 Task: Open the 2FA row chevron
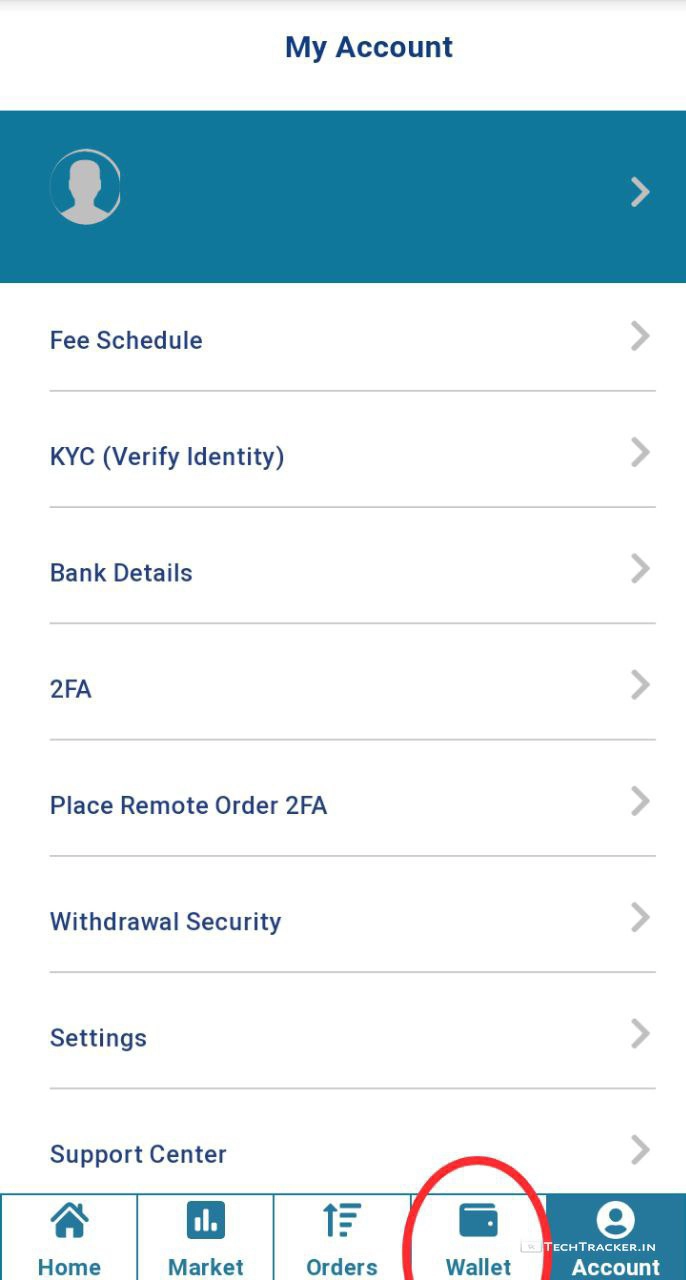click(640, 685)
